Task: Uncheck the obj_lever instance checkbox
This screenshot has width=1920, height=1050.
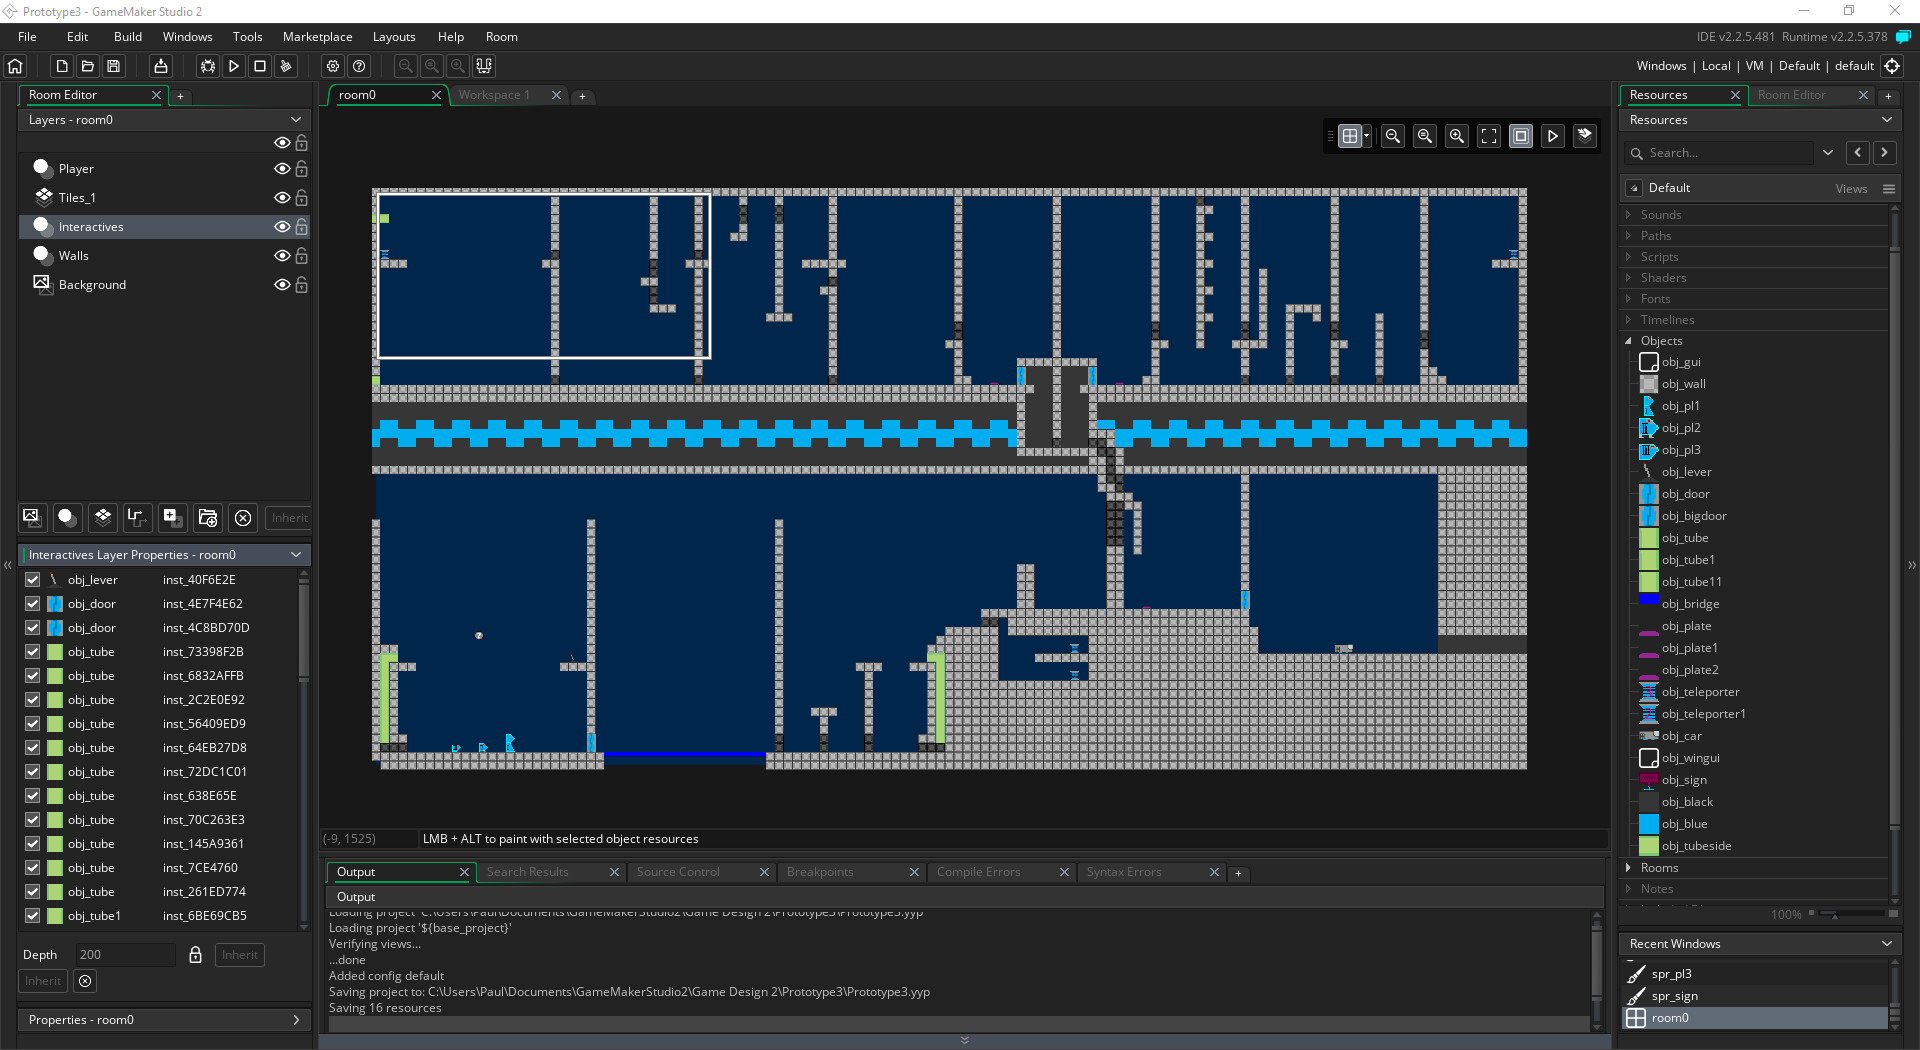Action: (x=33, y=580)
